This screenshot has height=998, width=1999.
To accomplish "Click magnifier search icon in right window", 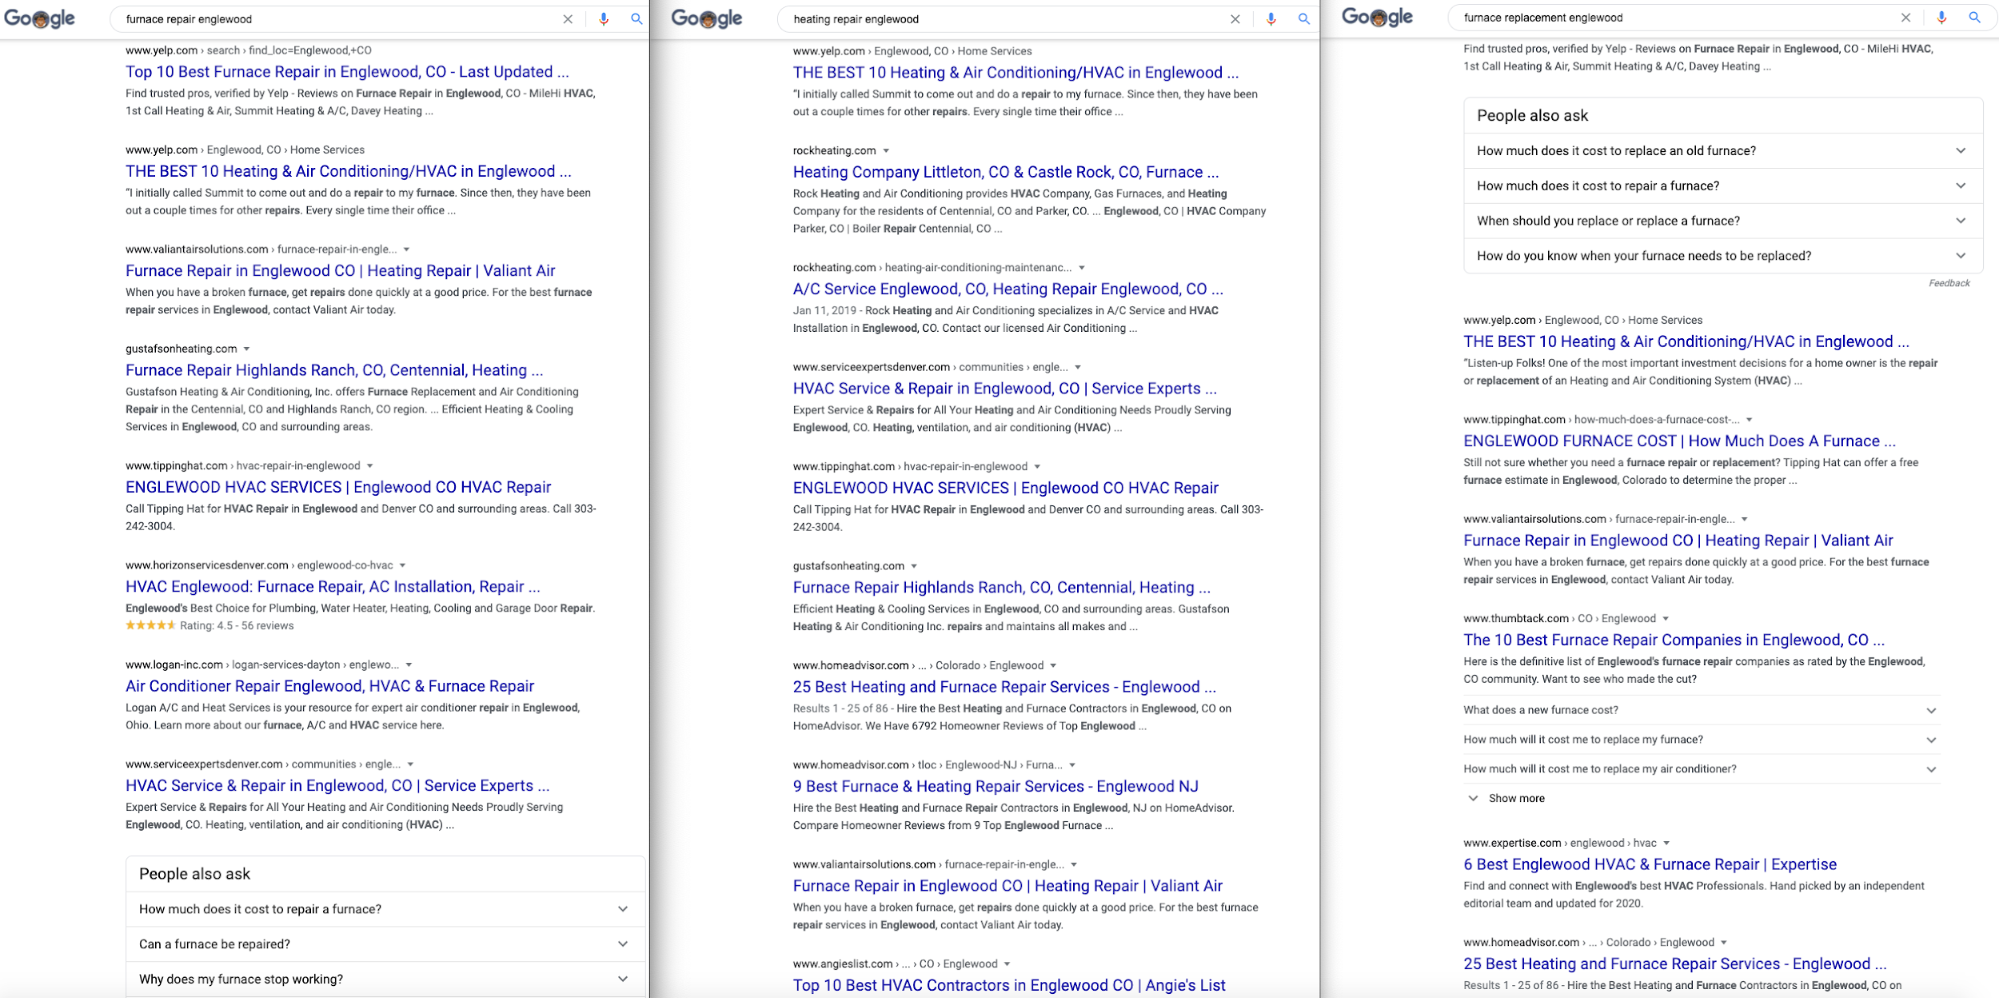I will (1974, 17).
